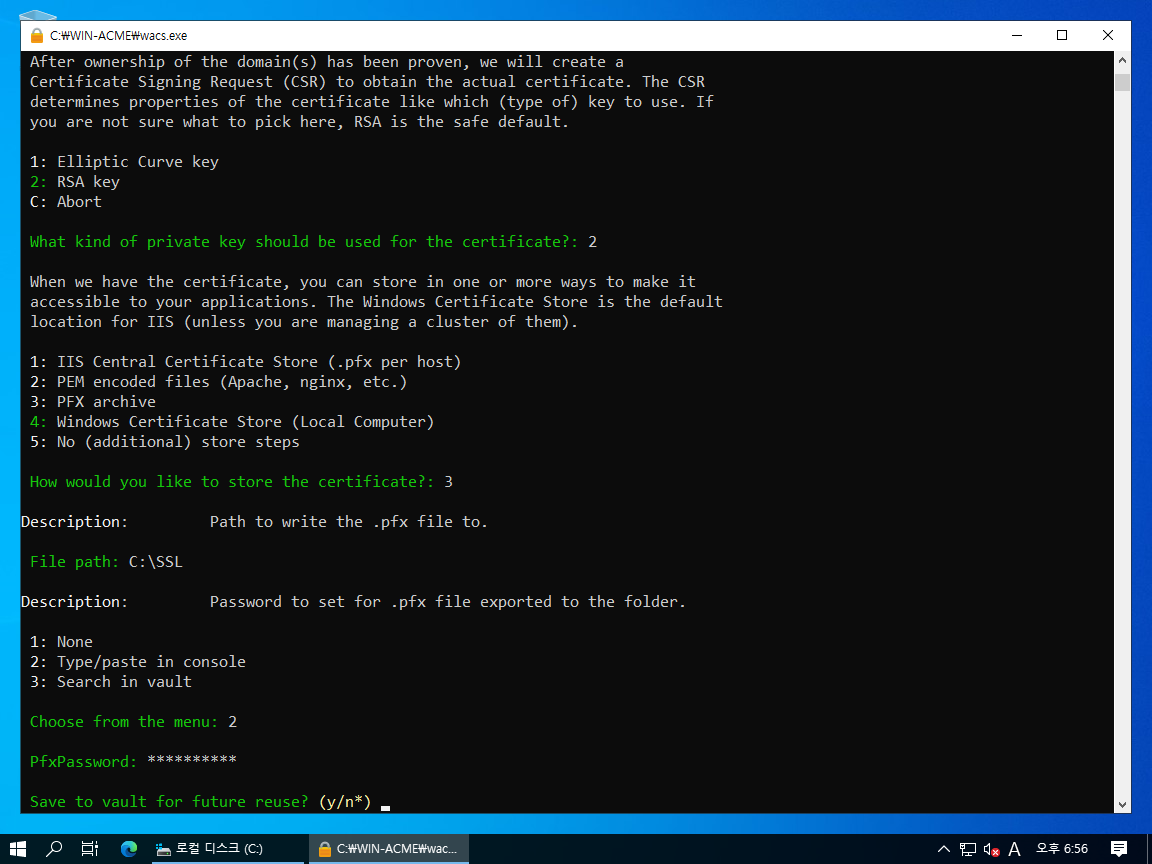Click the '2: RSA key' option text

point(74,181)
